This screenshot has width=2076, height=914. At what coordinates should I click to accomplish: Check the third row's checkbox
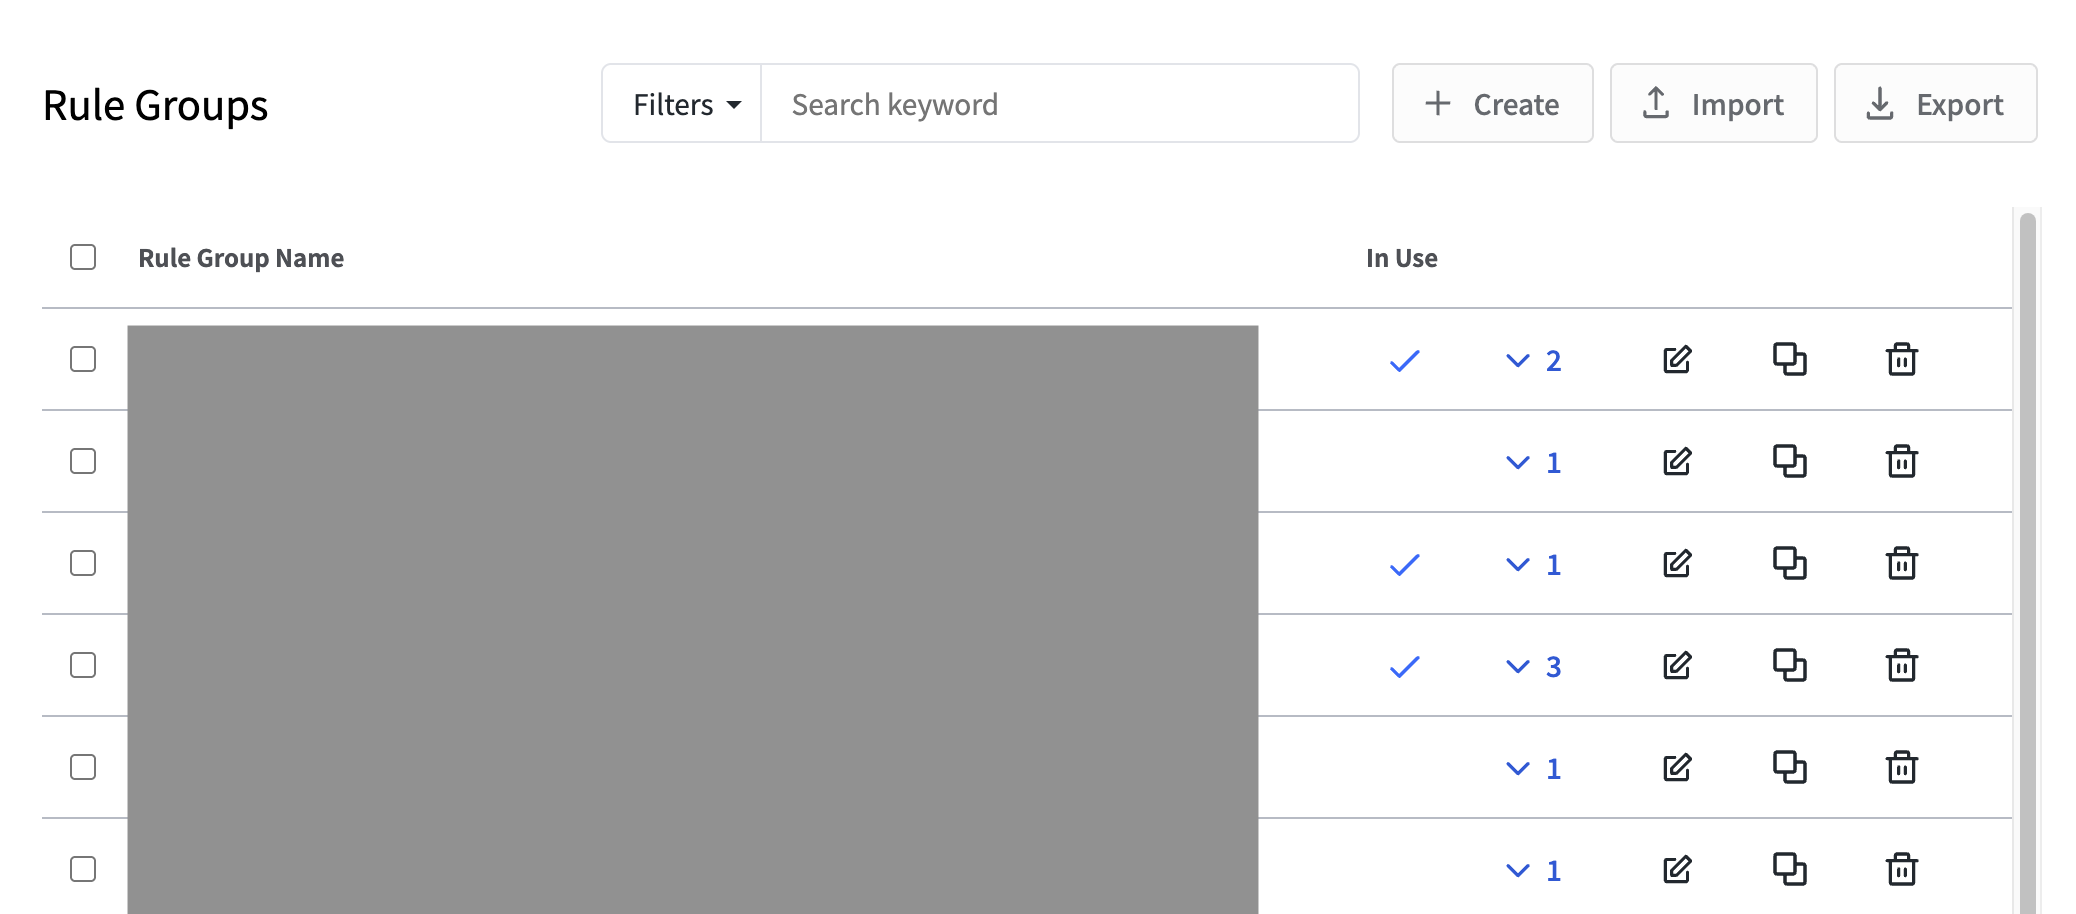[83, 563]
